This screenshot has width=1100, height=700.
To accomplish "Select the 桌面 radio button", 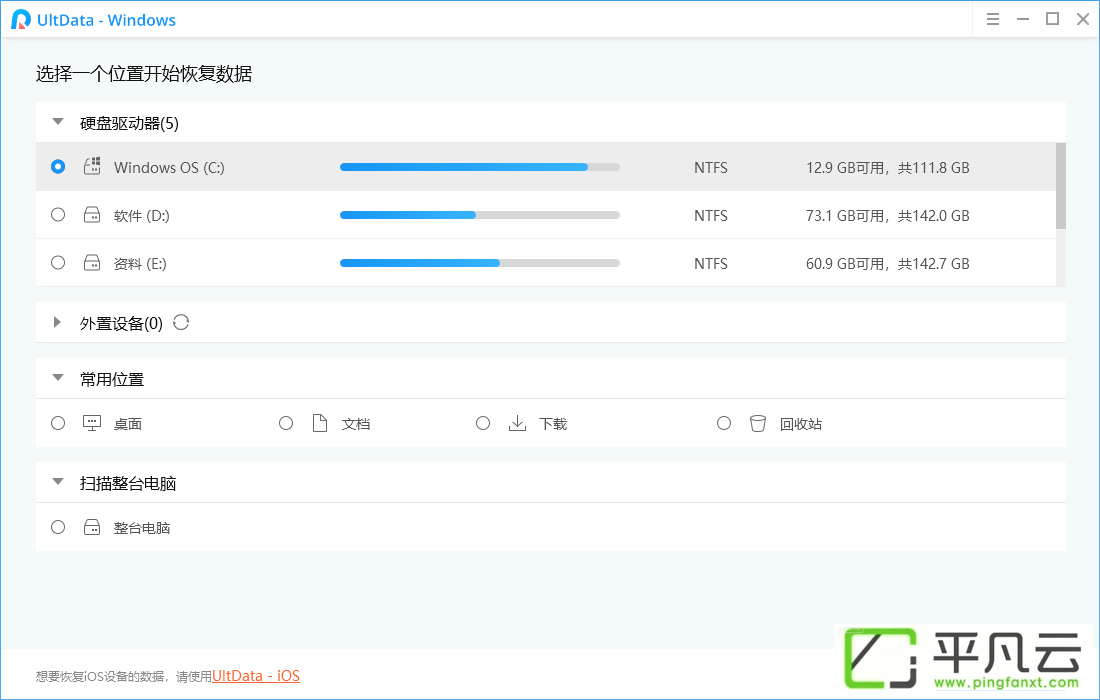I will coord(58,423).
